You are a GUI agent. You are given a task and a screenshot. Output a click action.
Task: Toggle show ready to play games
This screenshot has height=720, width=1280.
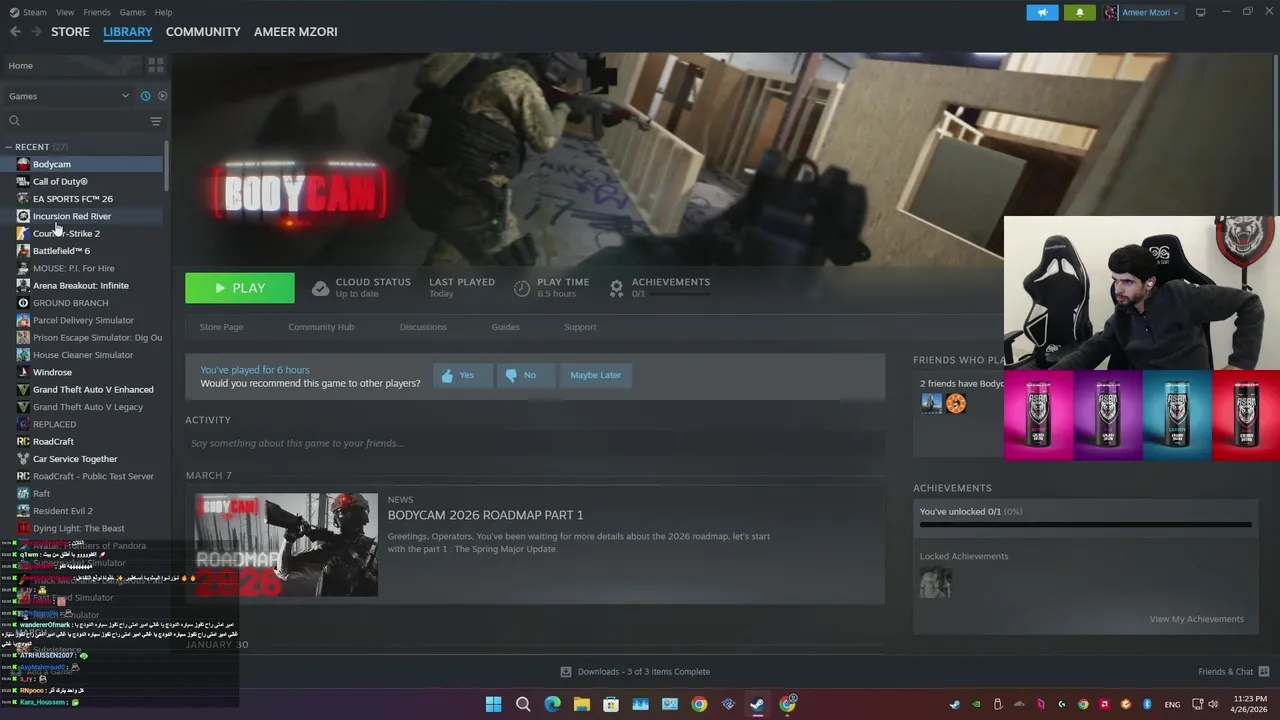(x=162, y=96)
